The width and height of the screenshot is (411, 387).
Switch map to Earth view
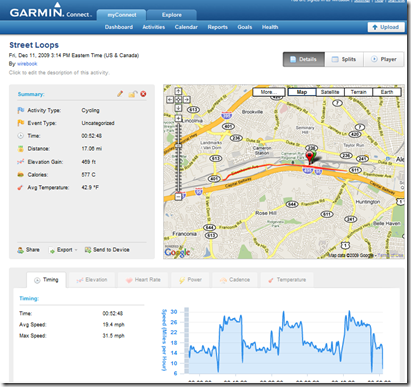coord(387,92)
